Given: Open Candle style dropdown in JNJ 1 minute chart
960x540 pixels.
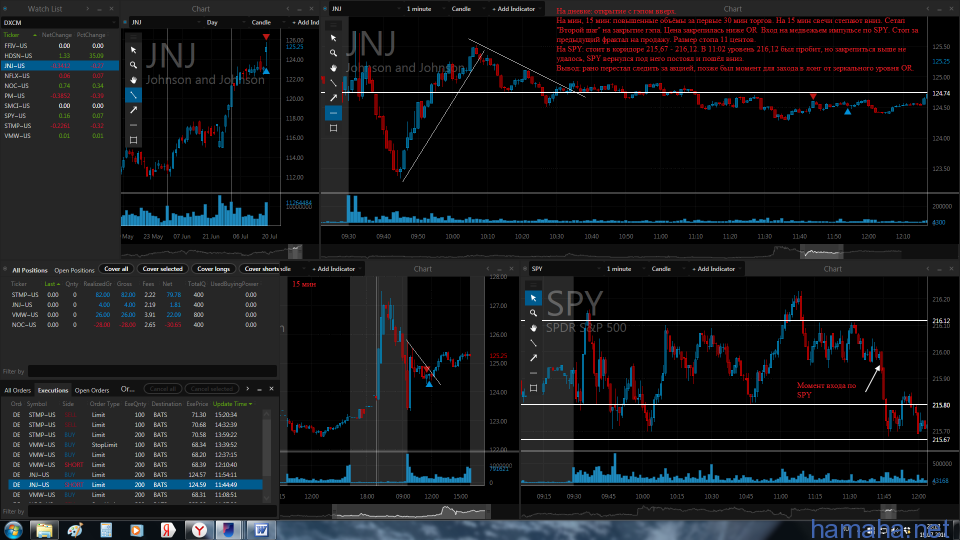Looking at the screenshot, I should [468, 9].
